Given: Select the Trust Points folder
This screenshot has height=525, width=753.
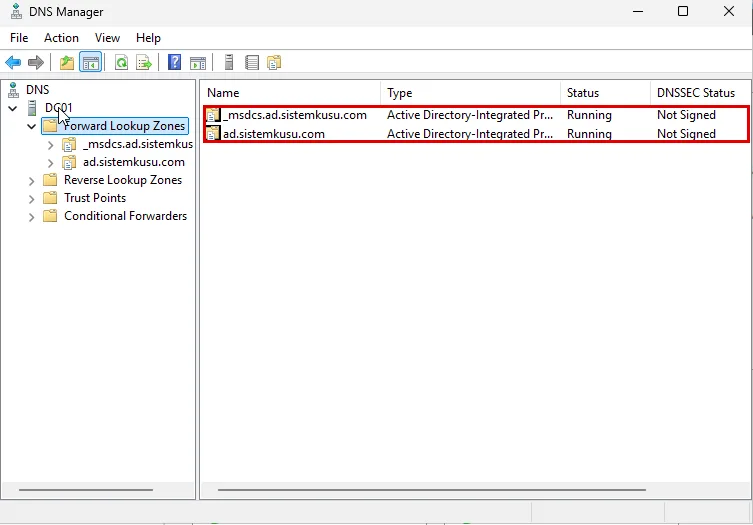Looking at the screenshot, I should click(x=95, y=198).
